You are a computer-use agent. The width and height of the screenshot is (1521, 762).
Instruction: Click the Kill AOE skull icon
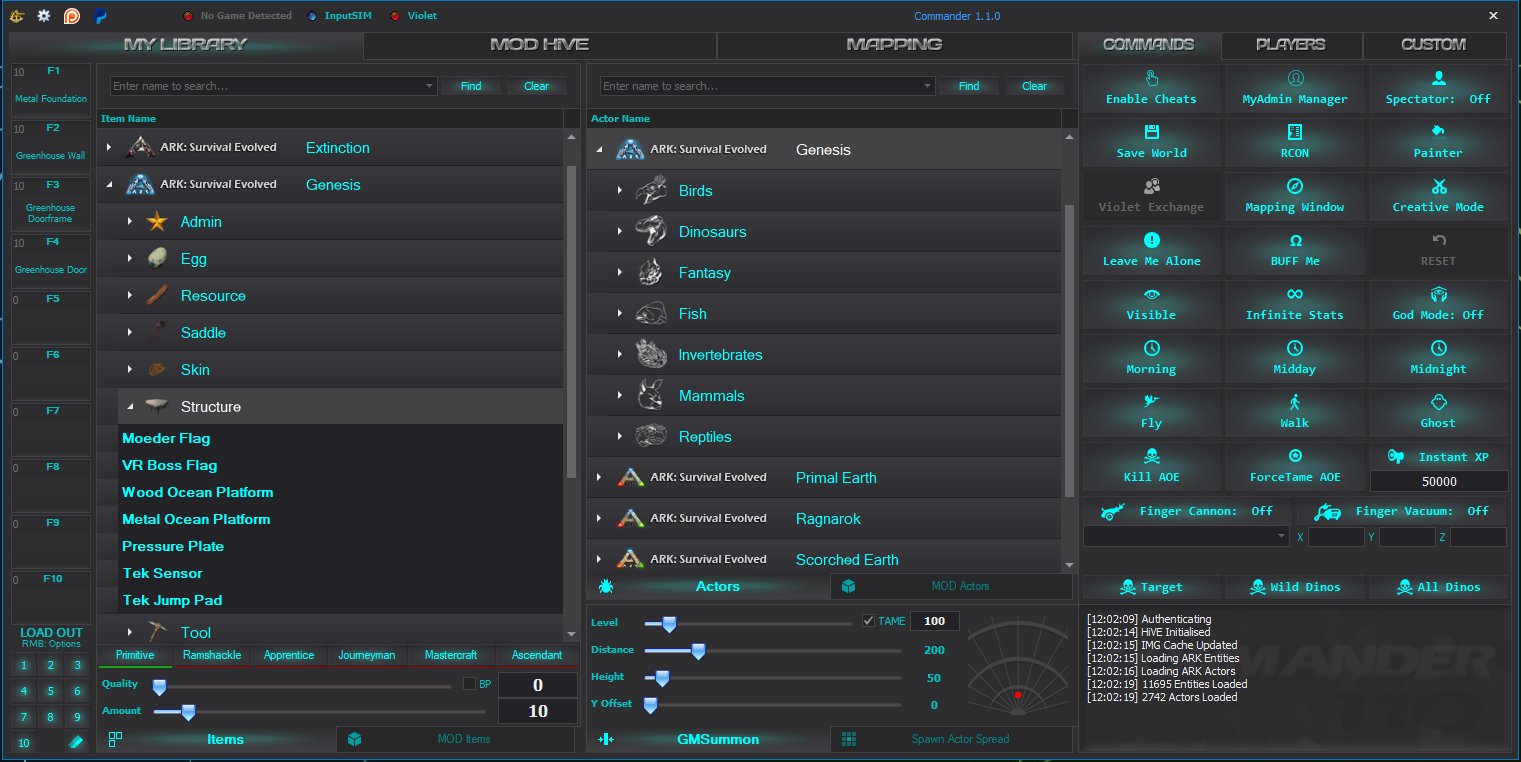pos(1151,455)
